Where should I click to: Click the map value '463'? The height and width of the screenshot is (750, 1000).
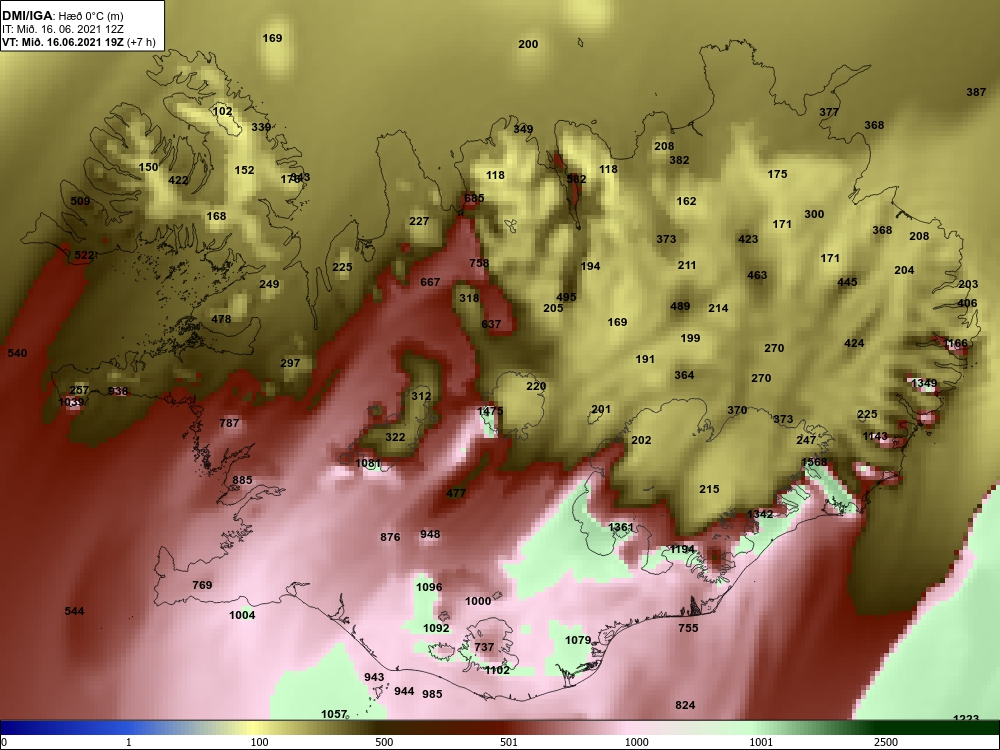coord(757,275)
